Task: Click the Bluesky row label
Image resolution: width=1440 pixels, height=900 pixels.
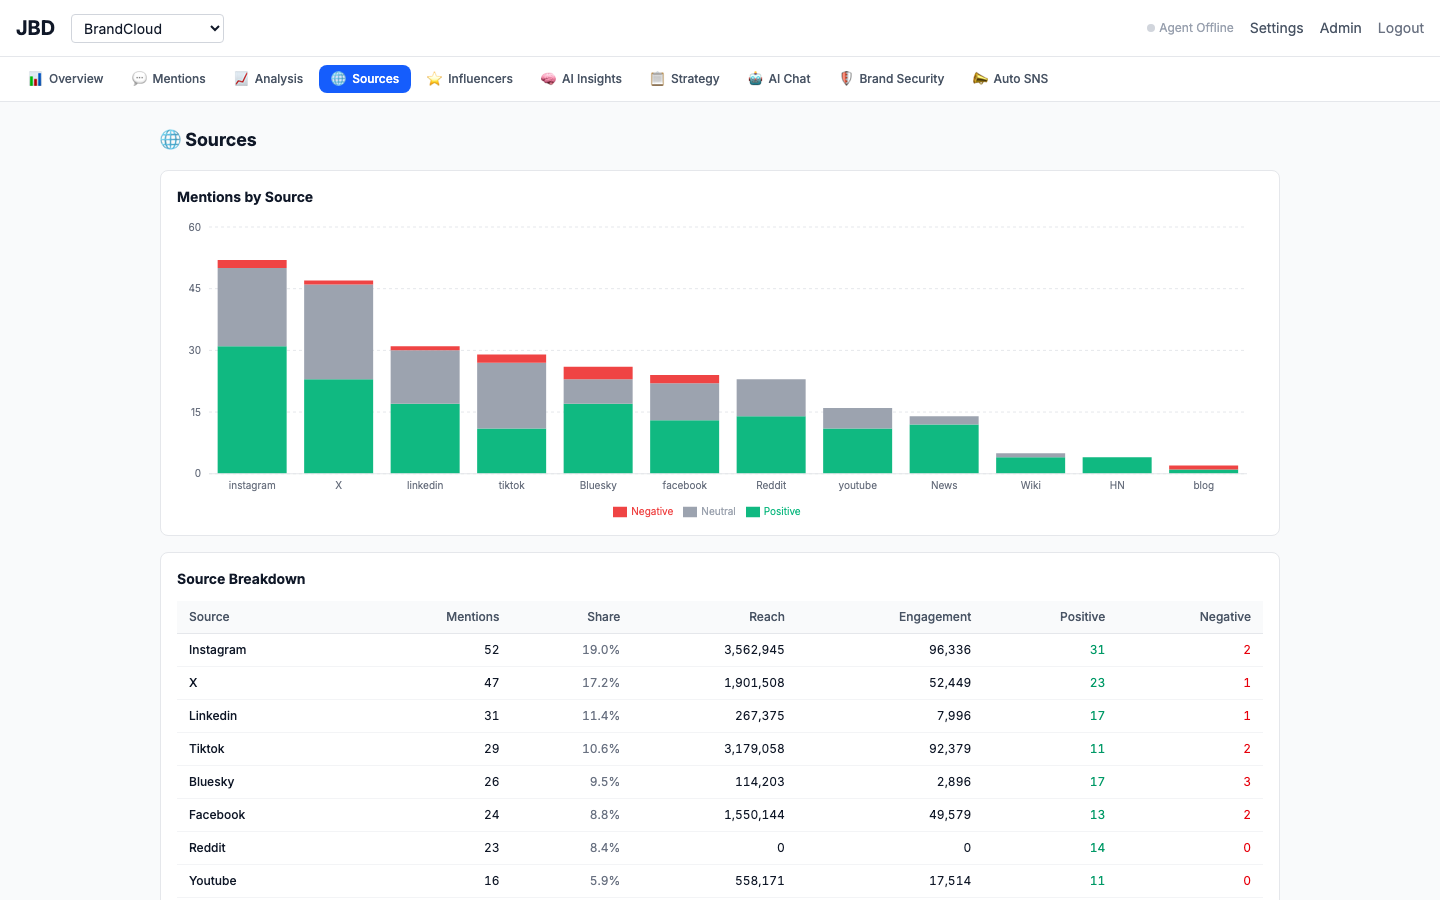Action: (211, 782)
